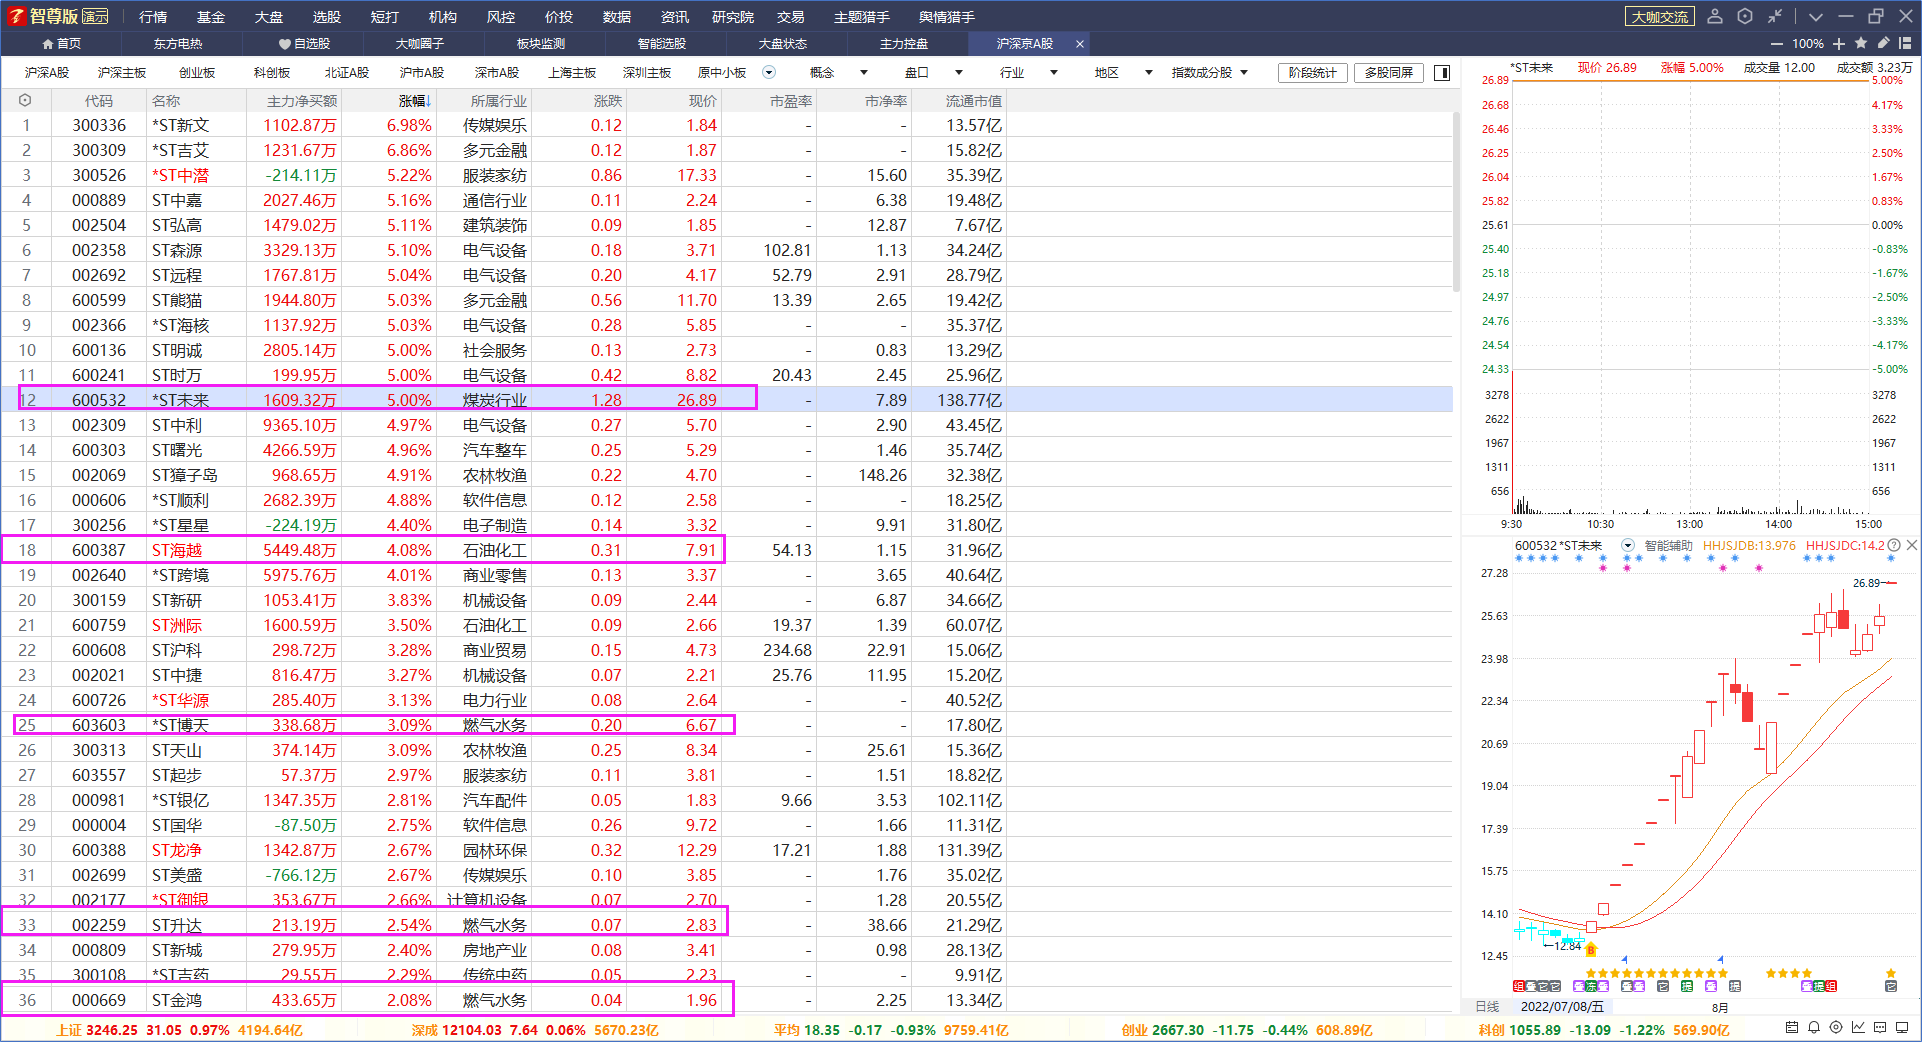Click the pencil edit icon
The image size is (1922, 1042).
click(1883, 43)
